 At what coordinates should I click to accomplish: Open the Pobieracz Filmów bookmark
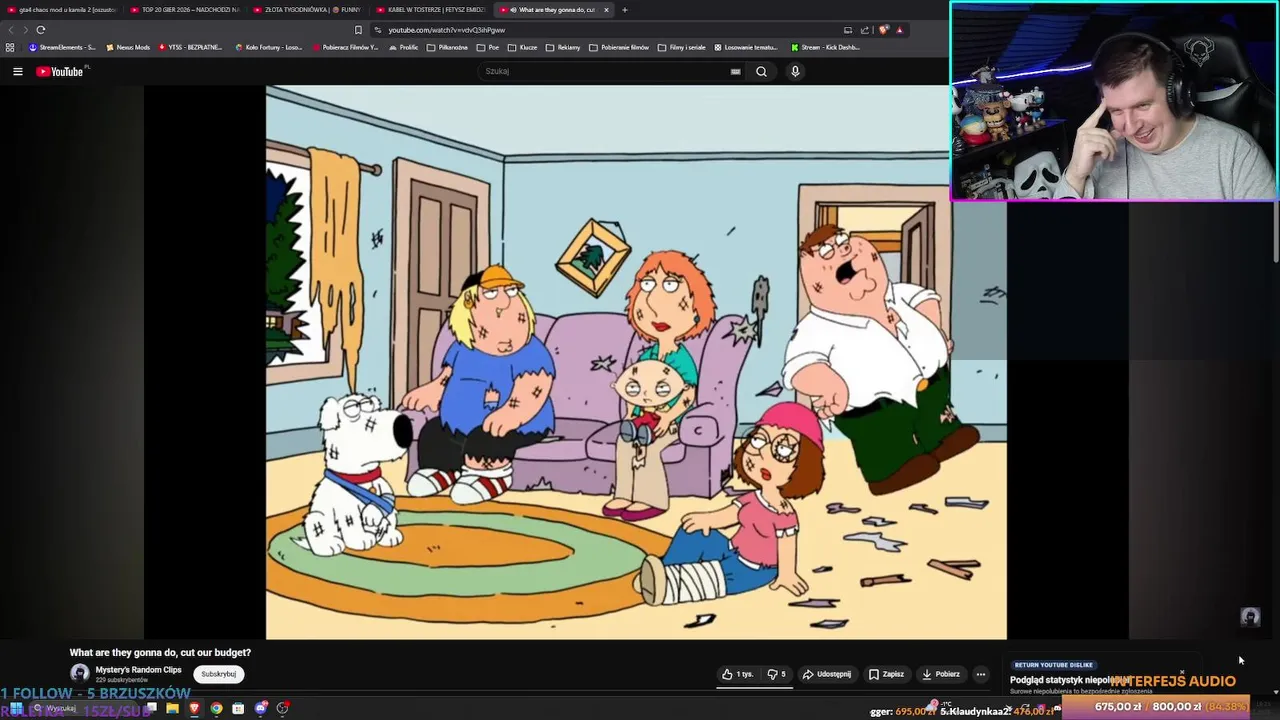tap(346, 47)
